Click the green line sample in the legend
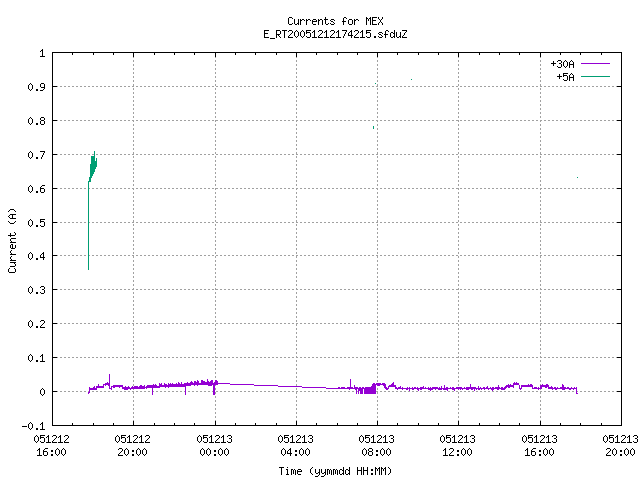 pyautogui.click(x=595, y=76)
